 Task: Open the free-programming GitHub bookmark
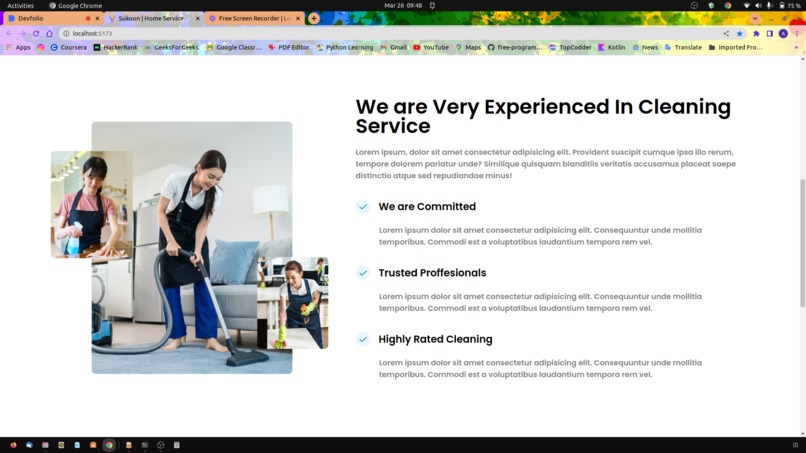pos(515,47)
